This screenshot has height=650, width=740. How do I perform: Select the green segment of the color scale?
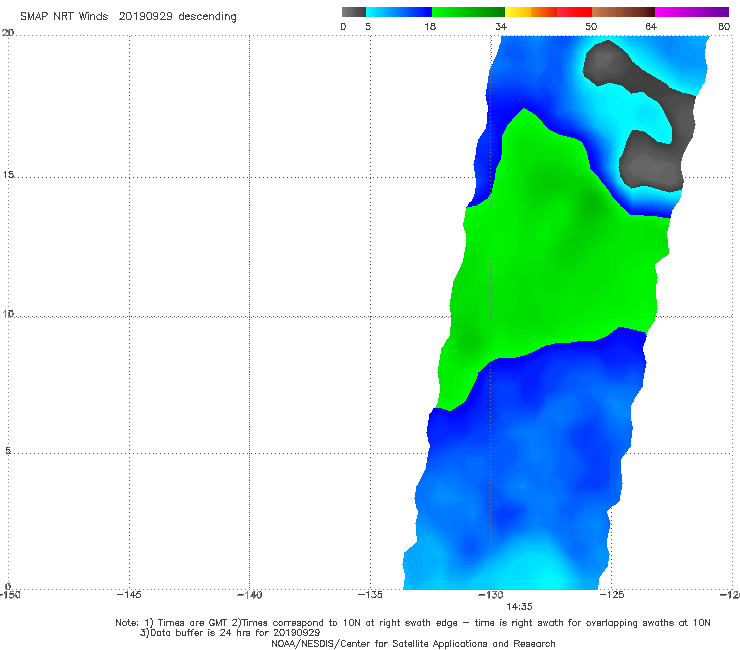468,12
